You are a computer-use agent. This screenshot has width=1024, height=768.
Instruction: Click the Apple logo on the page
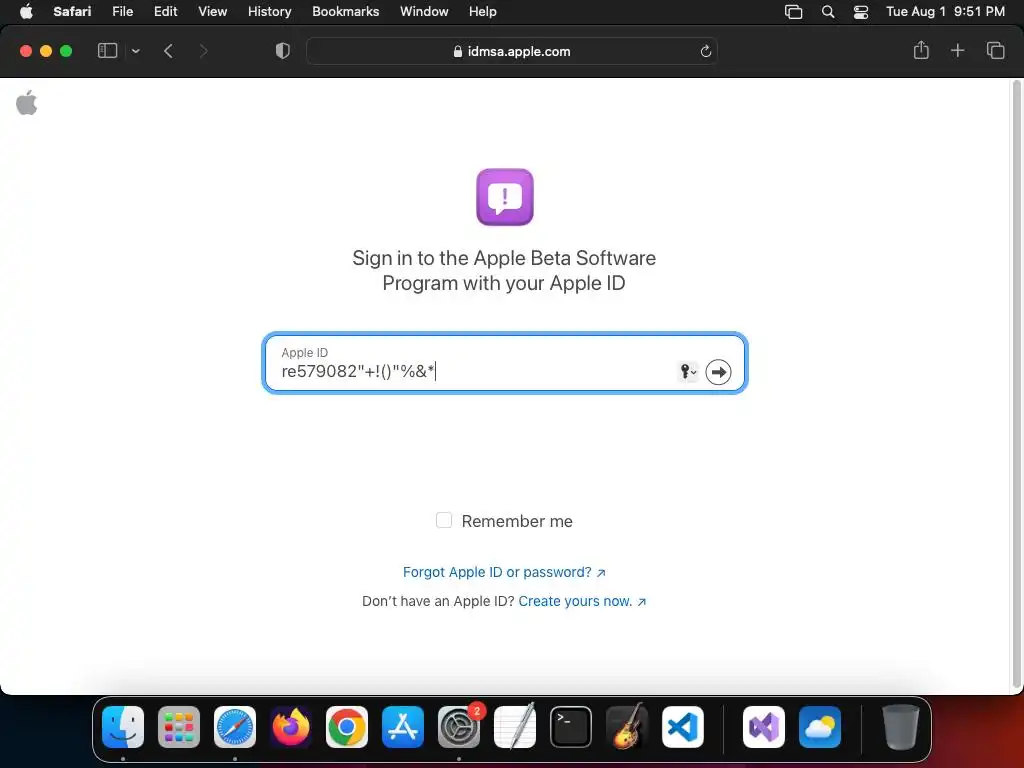(27, 103)
